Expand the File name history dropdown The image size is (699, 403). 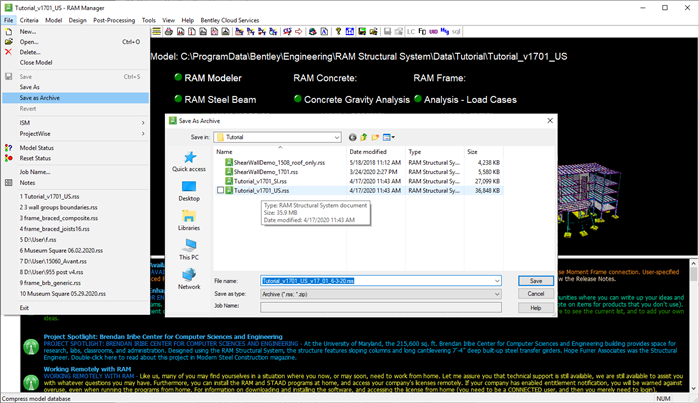(x=524, y=281)
